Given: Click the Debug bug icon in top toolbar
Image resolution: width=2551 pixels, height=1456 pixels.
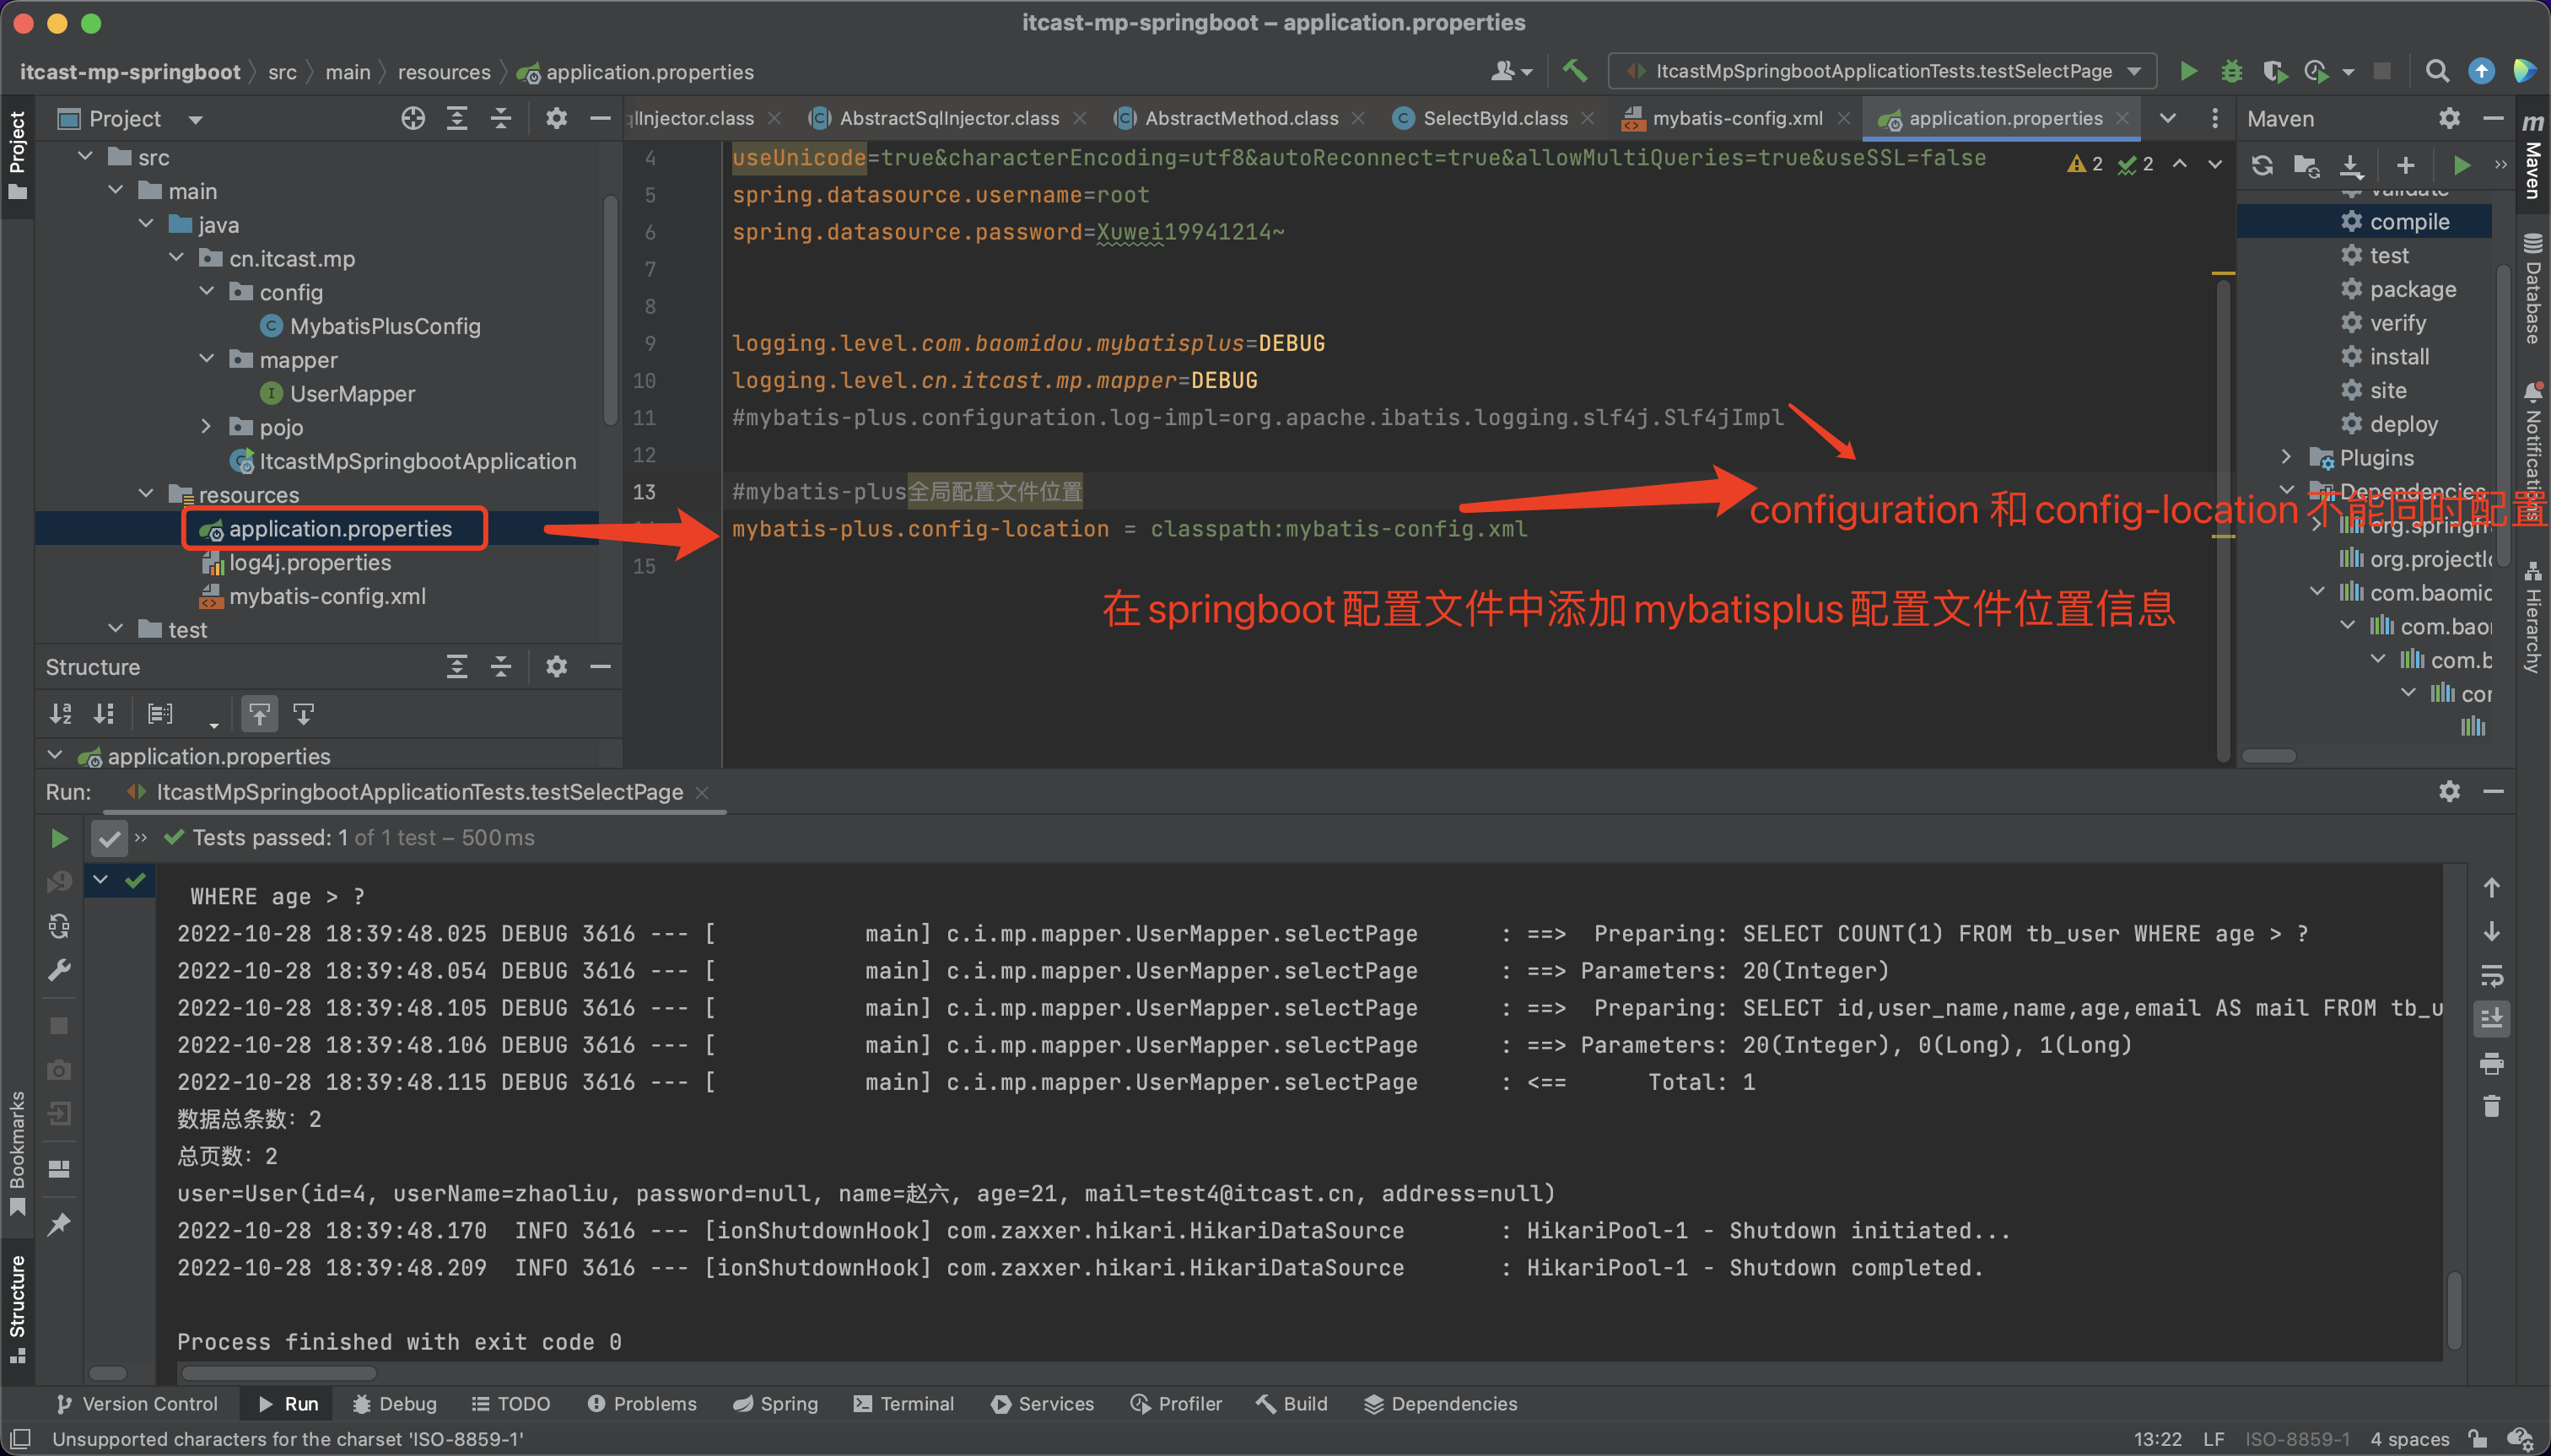Looking at the screenshot, I should 2231,71.
